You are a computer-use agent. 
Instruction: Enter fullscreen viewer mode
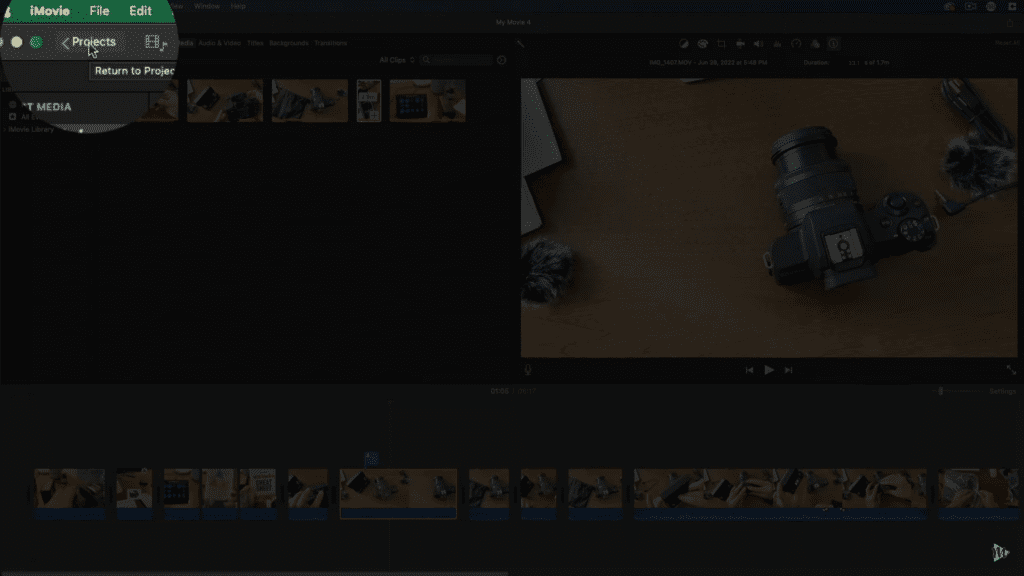[x=1011, y=370]
